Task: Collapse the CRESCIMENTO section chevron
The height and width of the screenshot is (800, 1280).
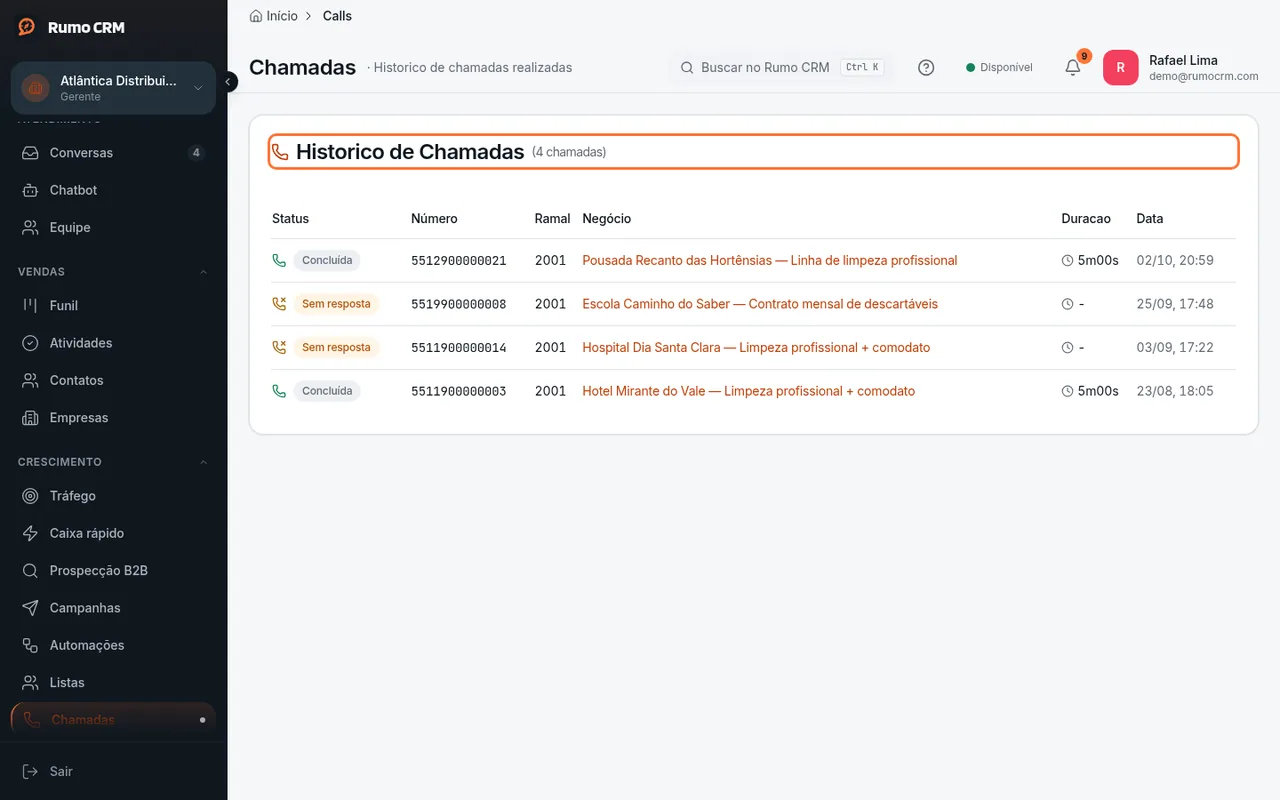Action: 204,462
